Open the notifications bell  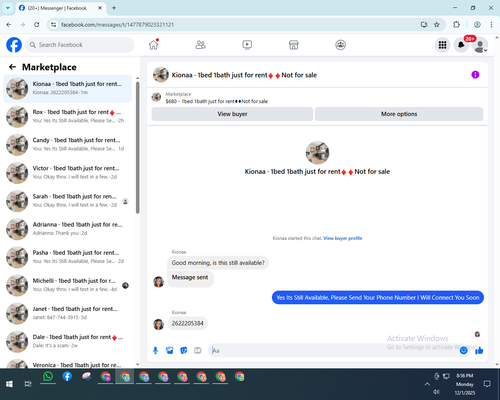tap(461, 45)
